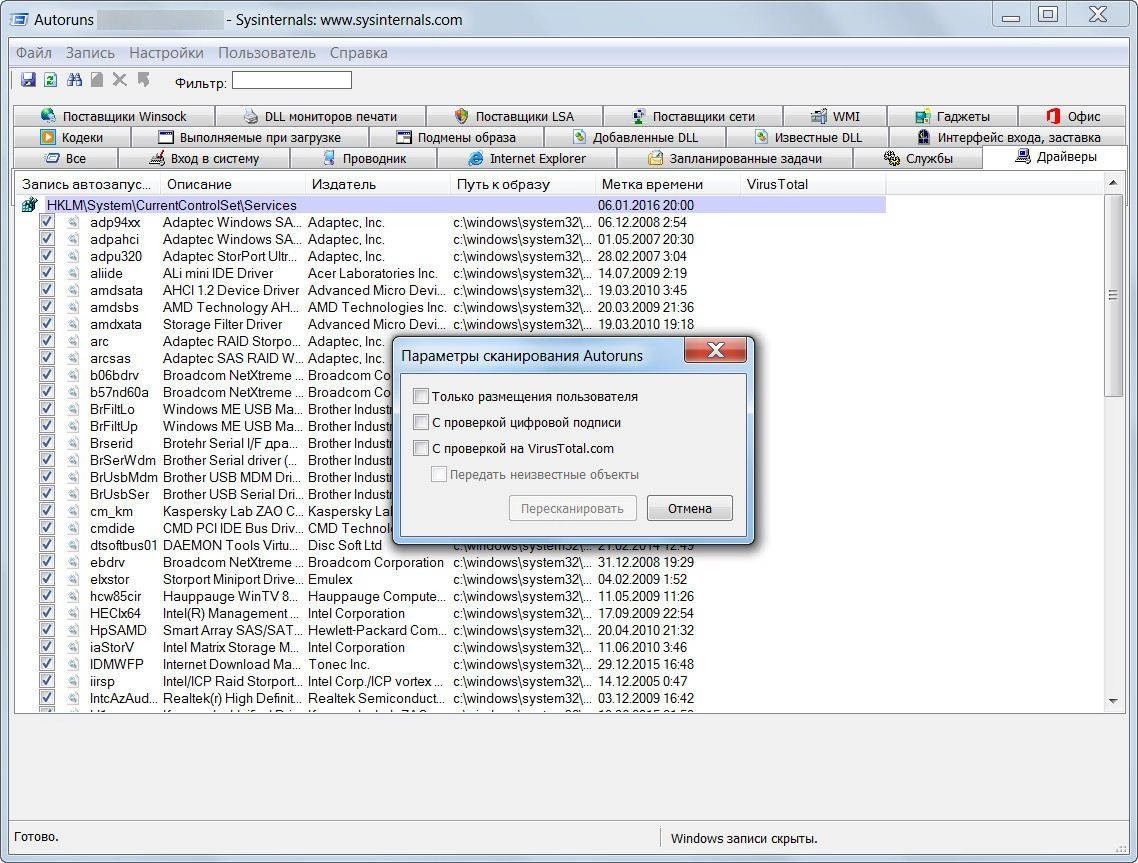Uncheck the aliide driver entry

[x=47, y=272]
